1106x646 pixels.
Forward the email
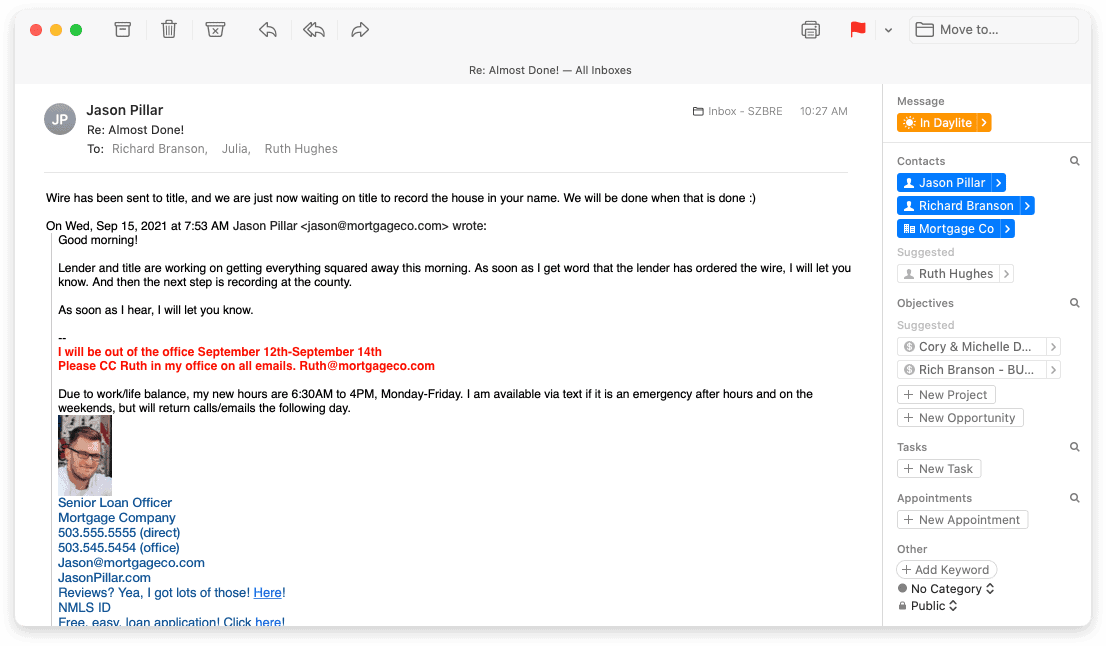point(360,30)
